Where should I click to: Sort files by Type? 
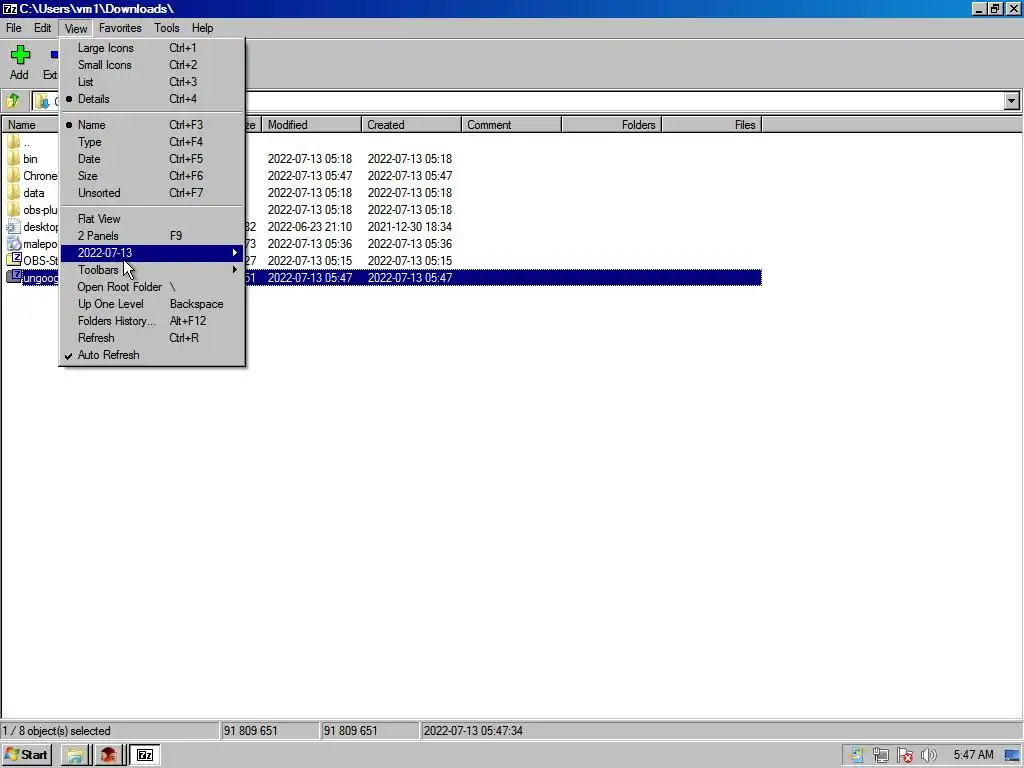[152, 142]
